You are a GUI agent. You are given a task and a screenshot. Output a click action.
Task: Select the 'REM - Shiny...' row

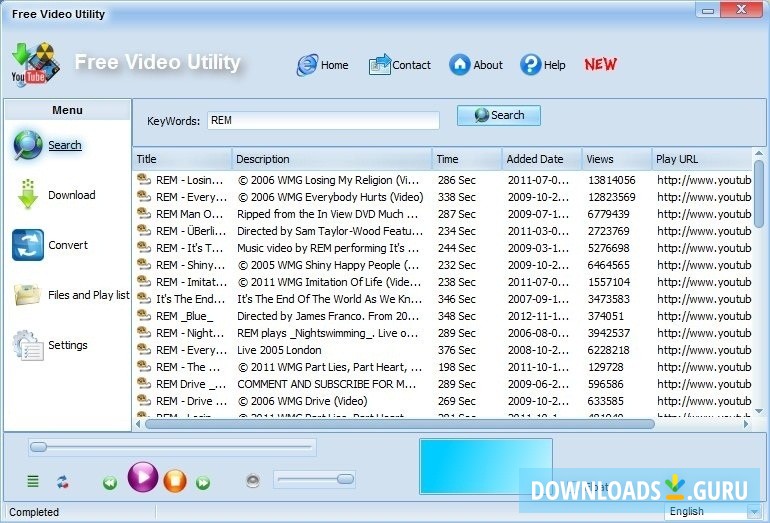click(444, 265)
